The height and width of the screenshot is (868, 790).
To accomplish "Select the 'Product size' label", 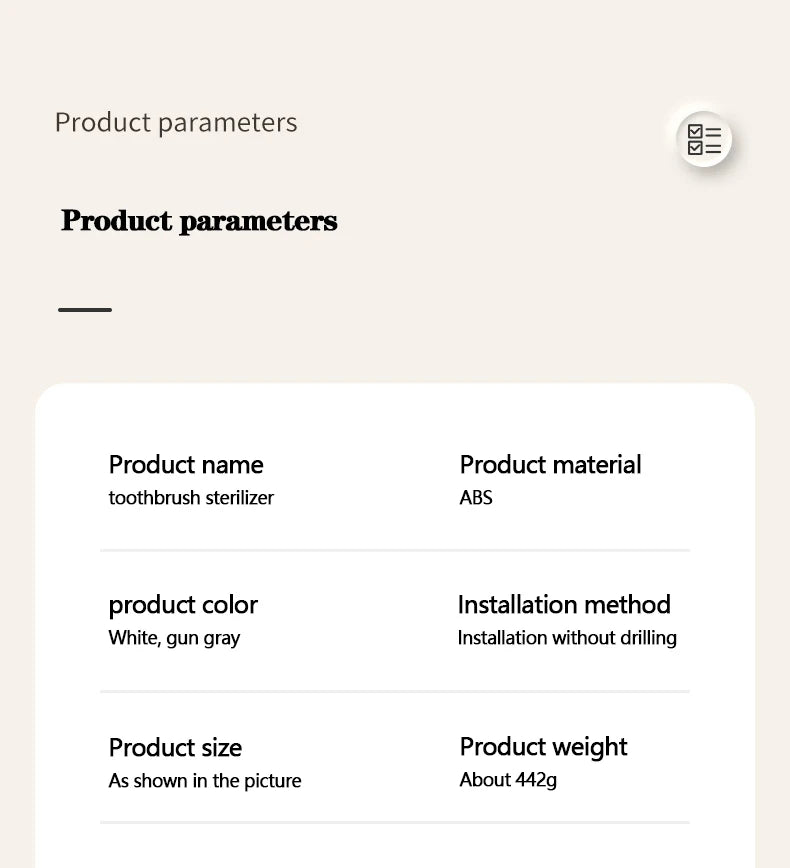I will [x=175, y=748].
